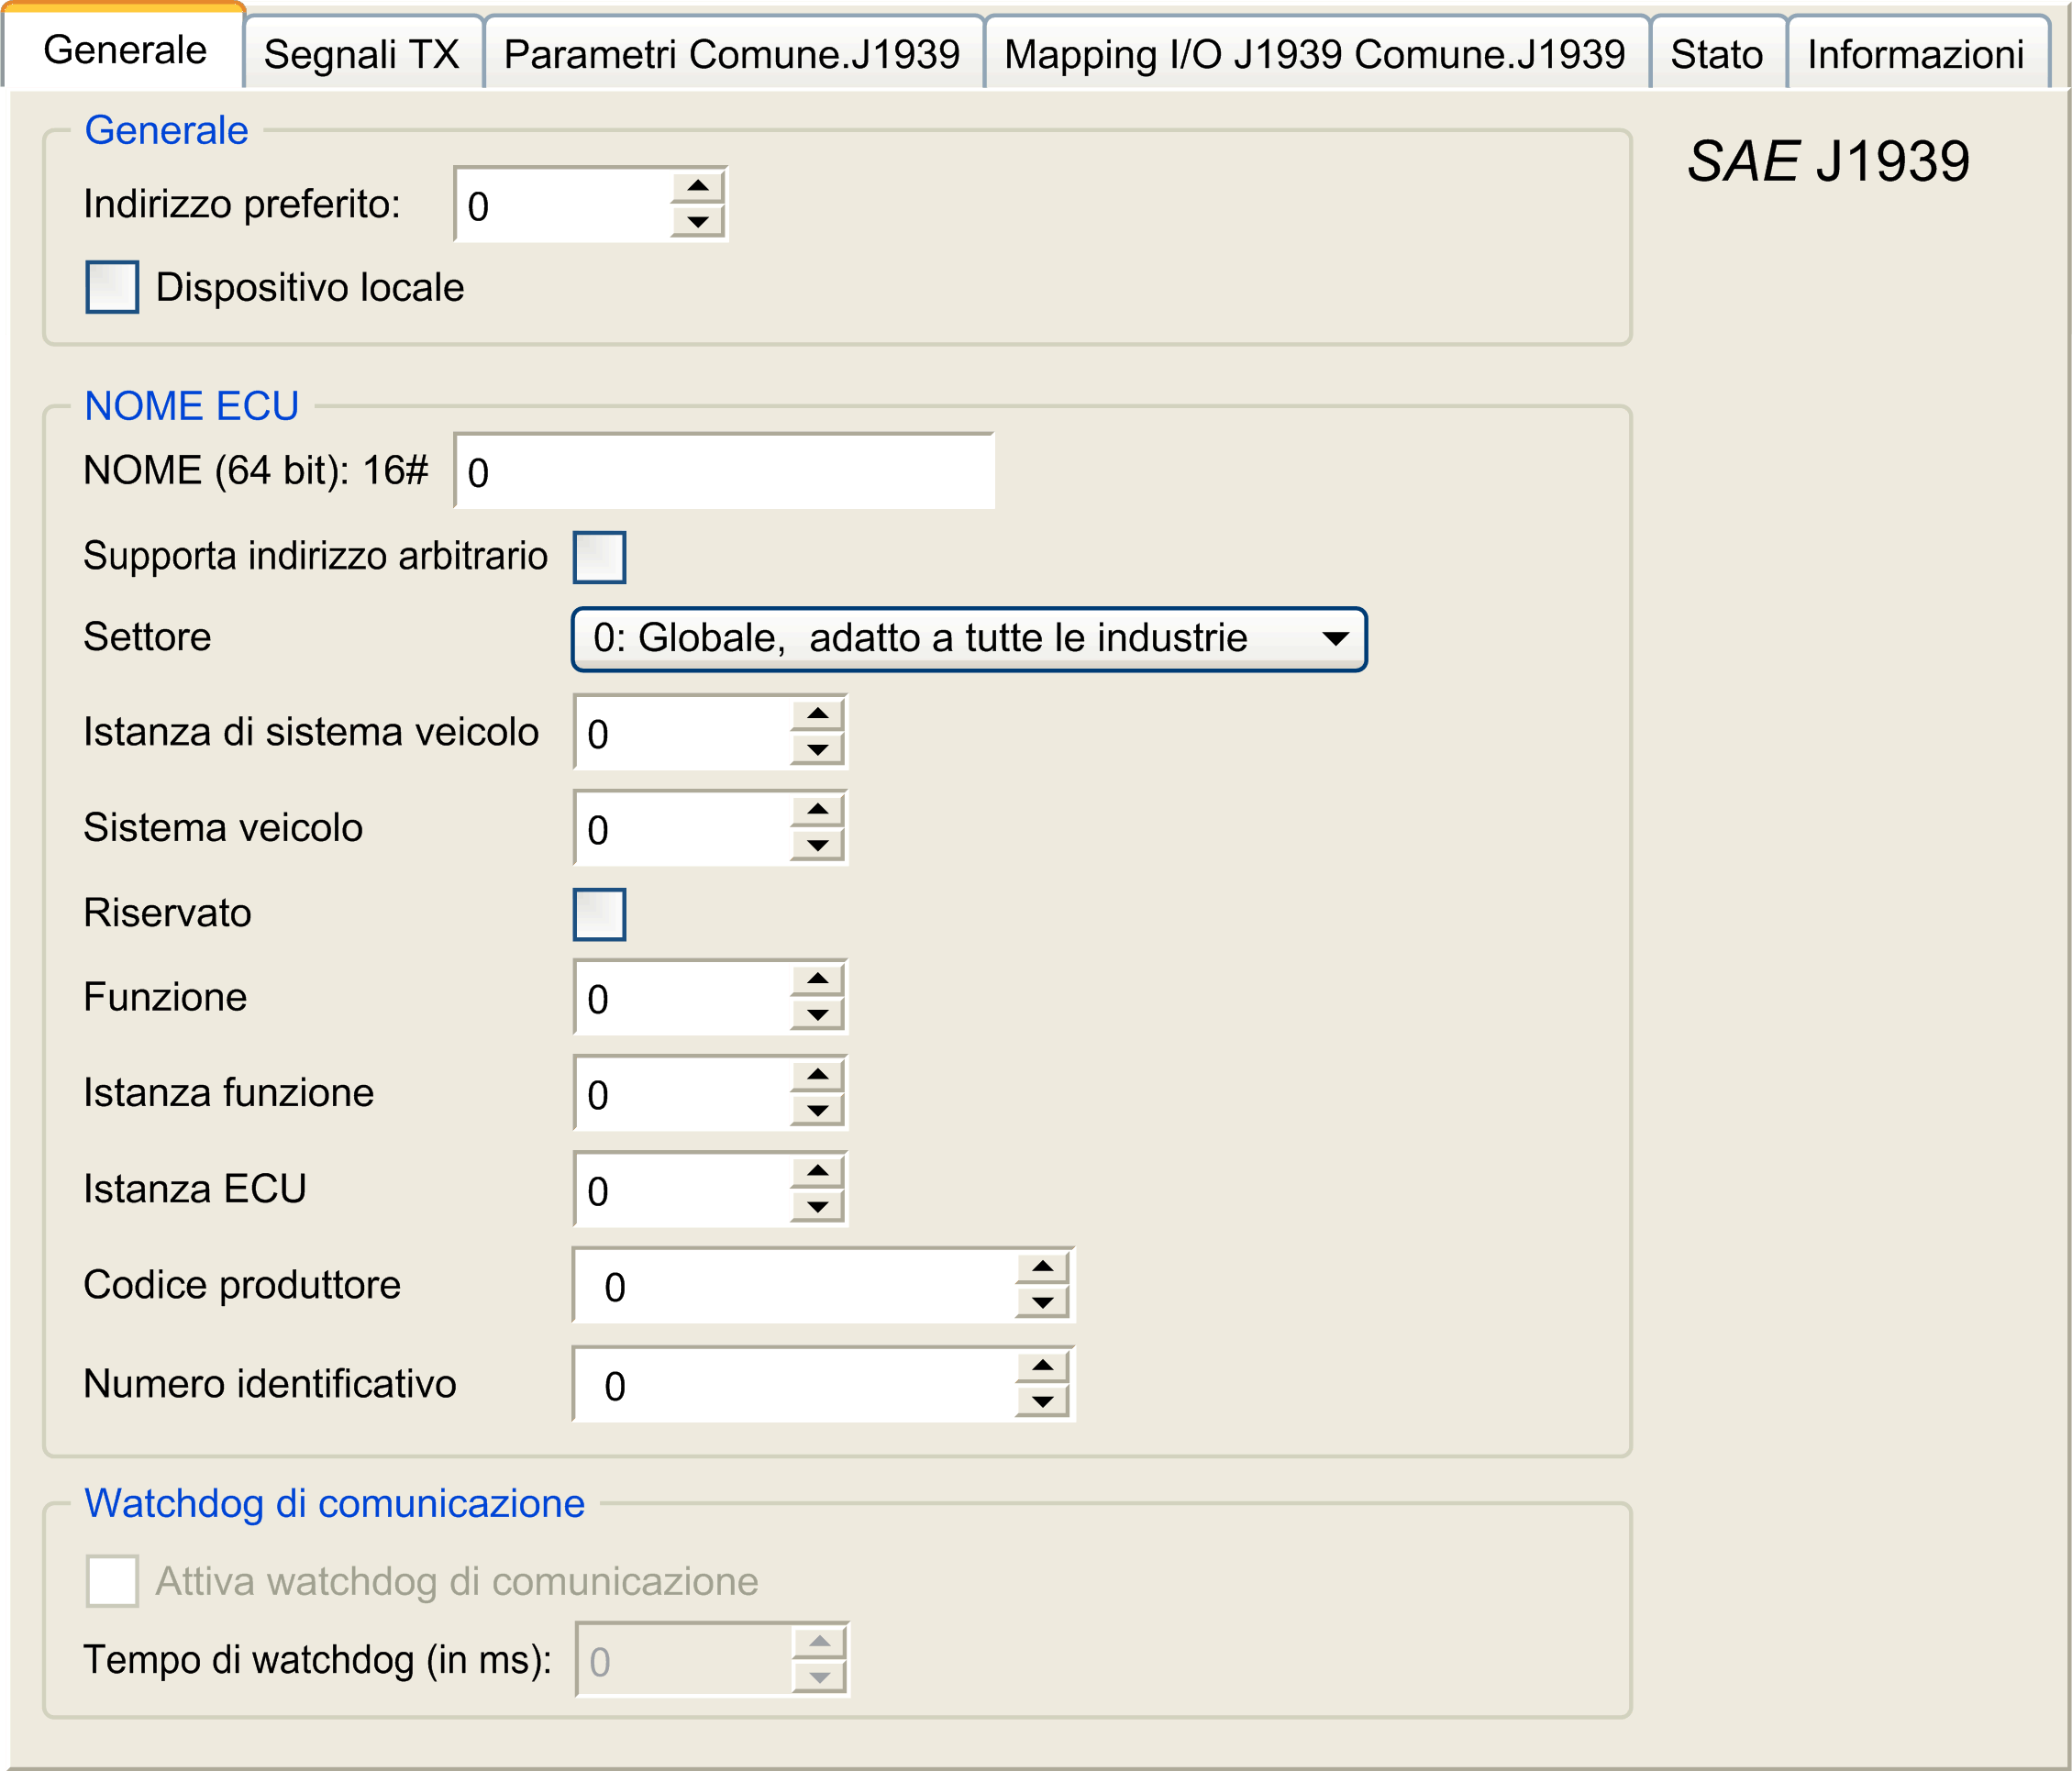
Task: Open Parametri Comune.J1939 tab
Action: click(732, 54)
